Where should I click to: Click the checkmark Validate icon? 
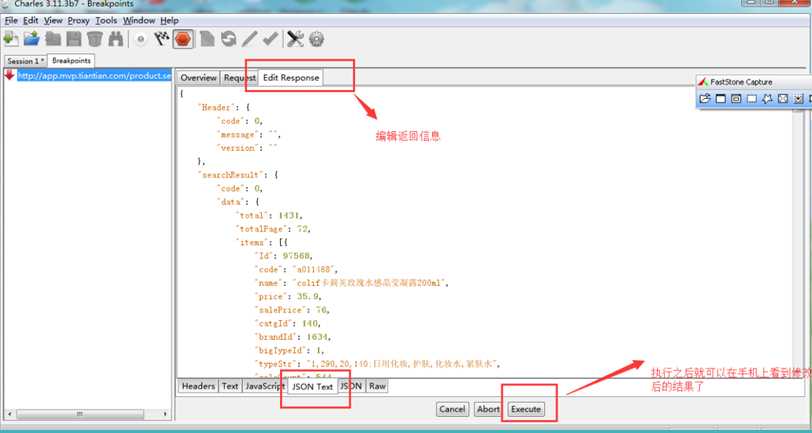[x=270, y=39]
